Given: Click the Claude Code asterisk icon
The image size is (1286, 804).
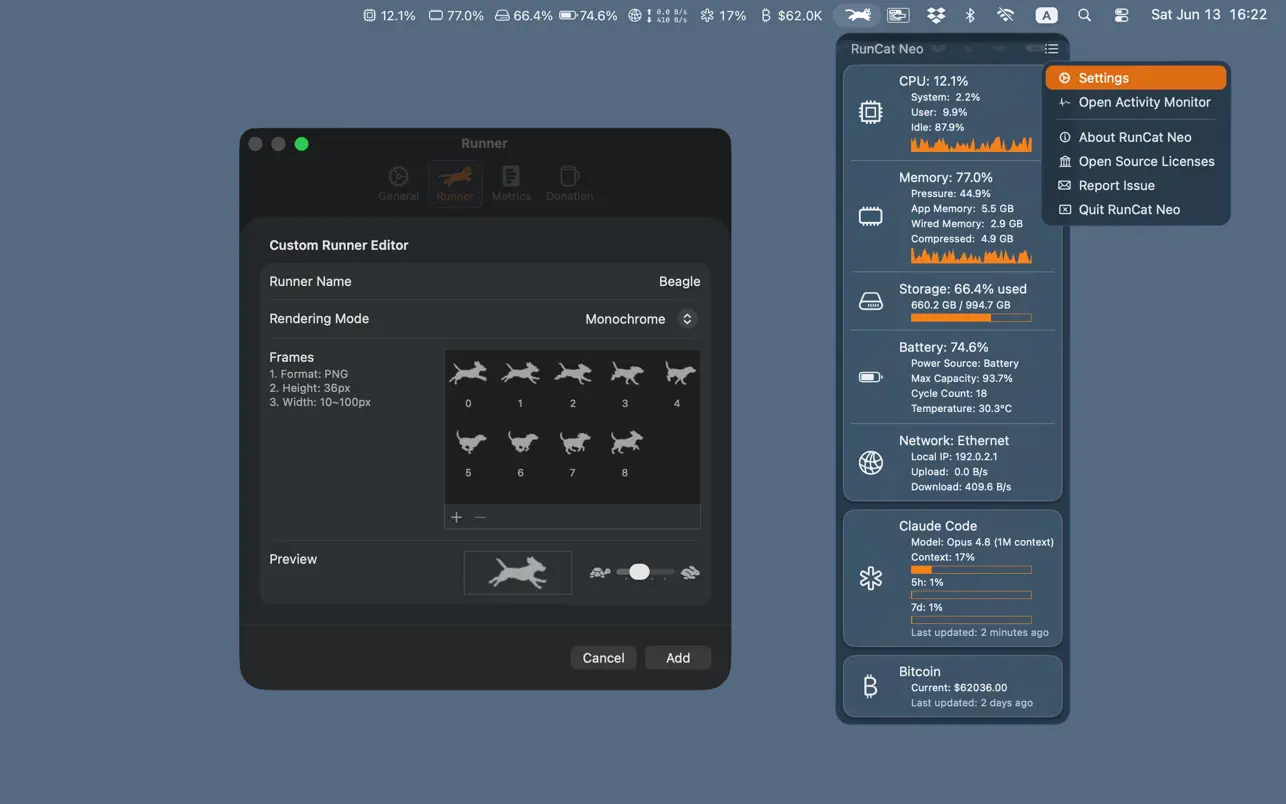Looking at the screenshot, I should pos(871,578).
